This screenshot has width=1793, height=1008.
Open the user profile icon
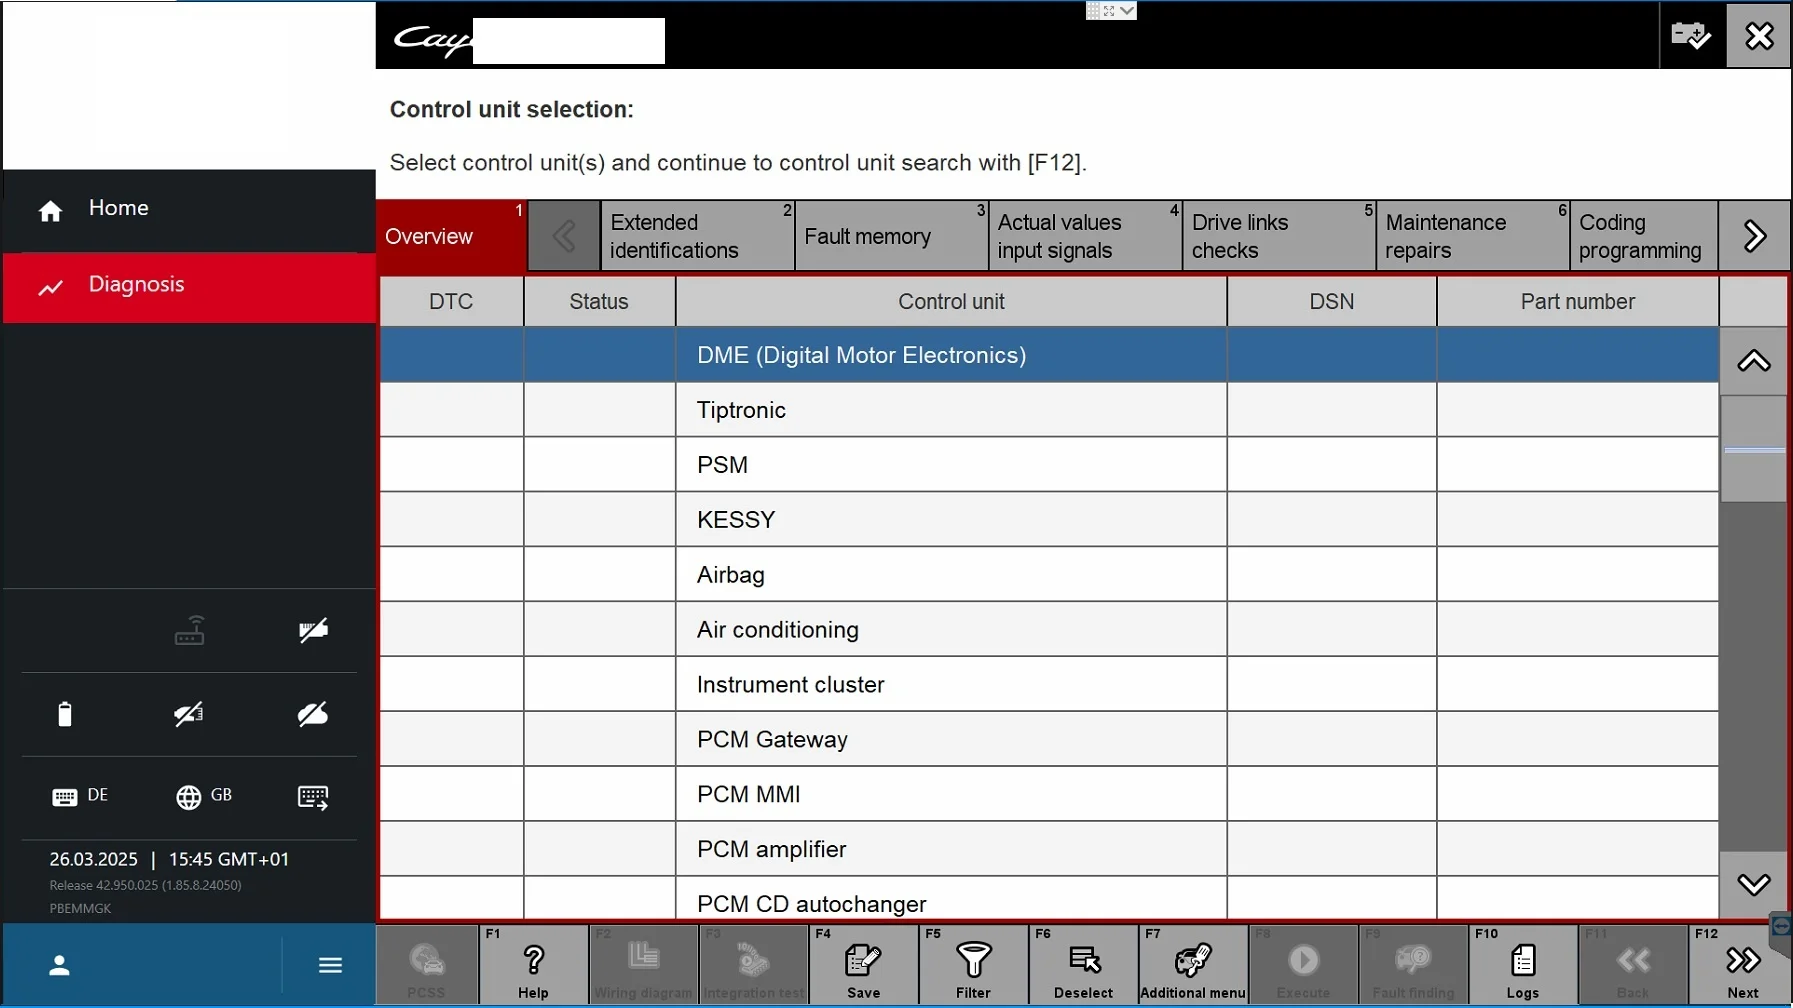[x=60, y=965]
